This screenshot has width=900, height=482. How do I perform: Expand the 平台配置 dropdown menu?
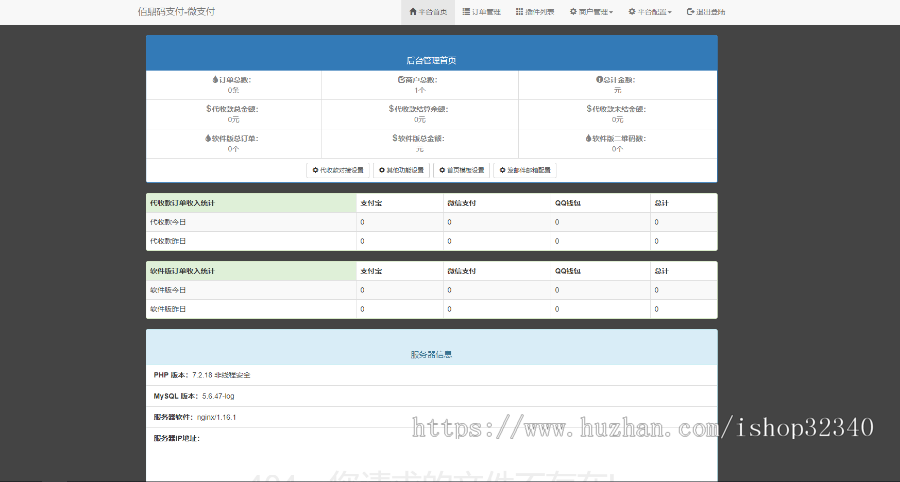650,11
